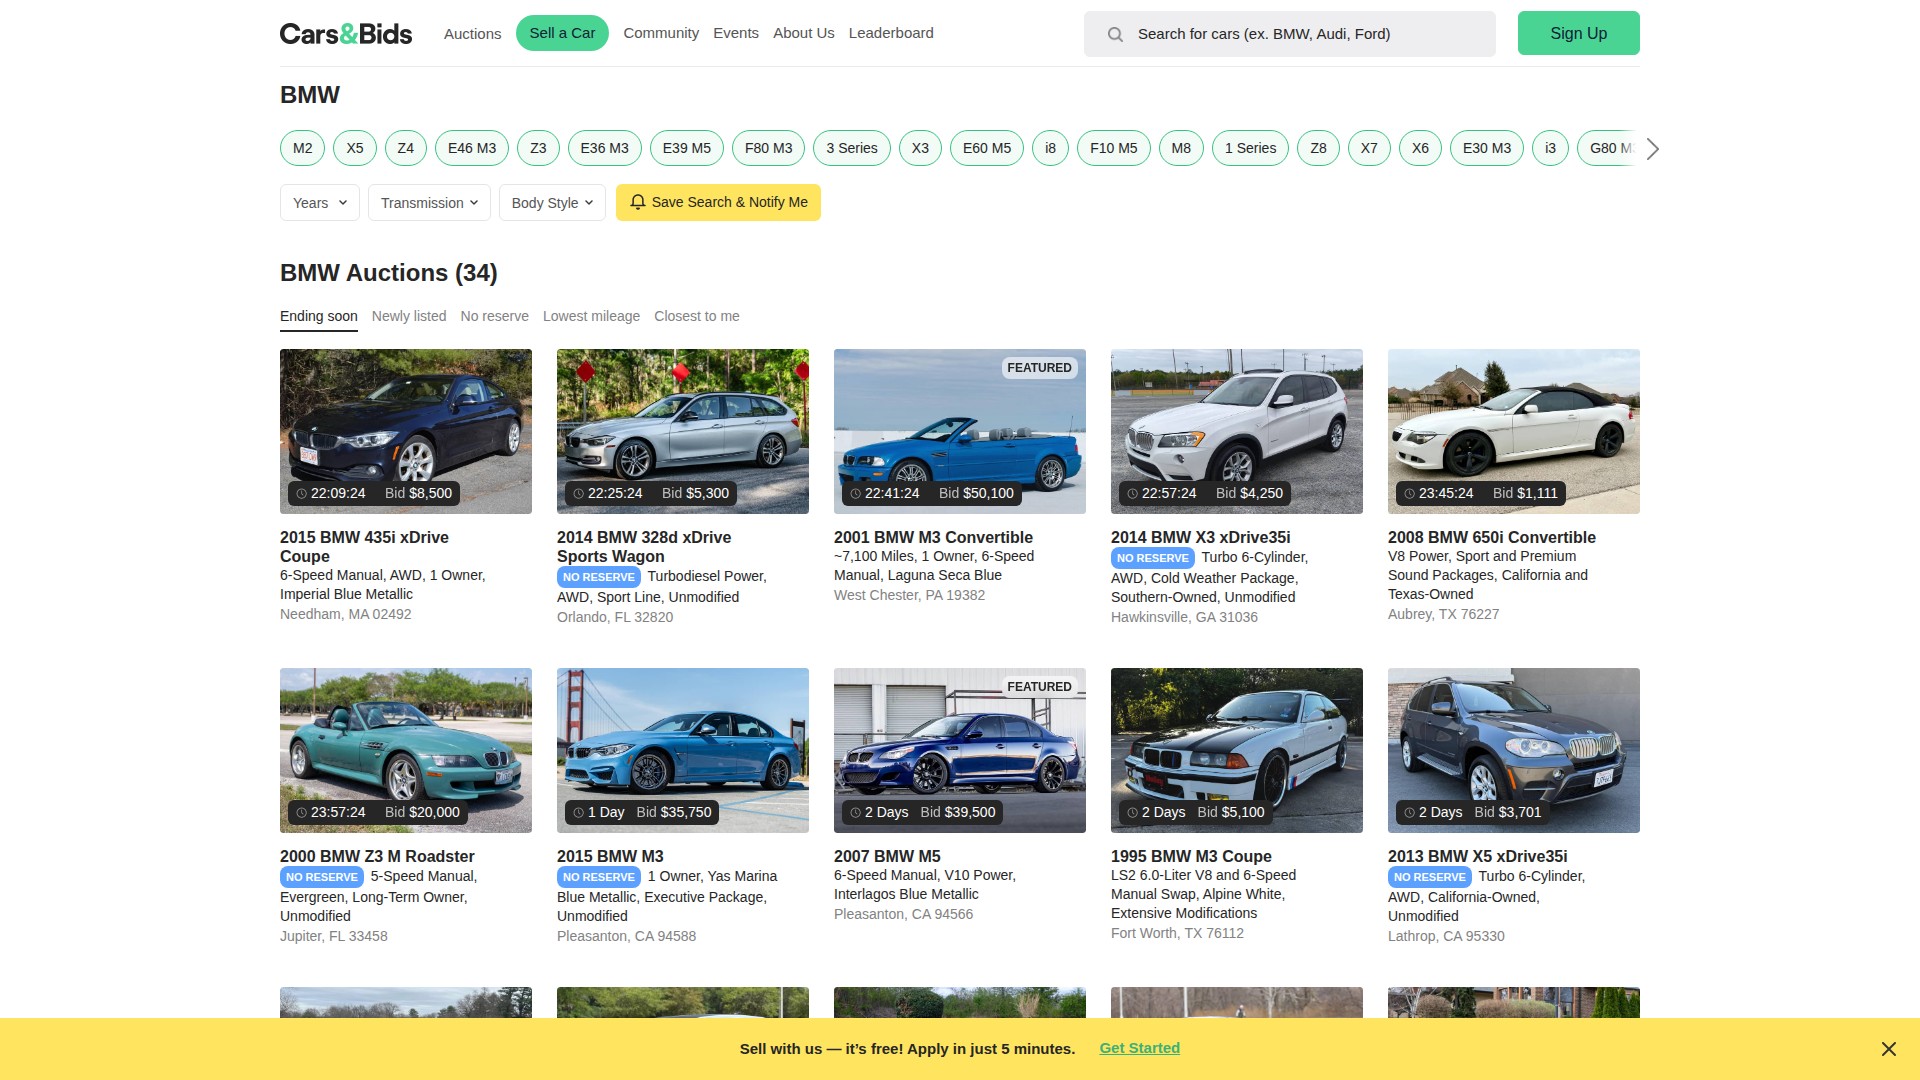Viewport: 1920px width, 1080px height.
Task: Select the E46 M3 filter pill
Action: tap(471, 148)
